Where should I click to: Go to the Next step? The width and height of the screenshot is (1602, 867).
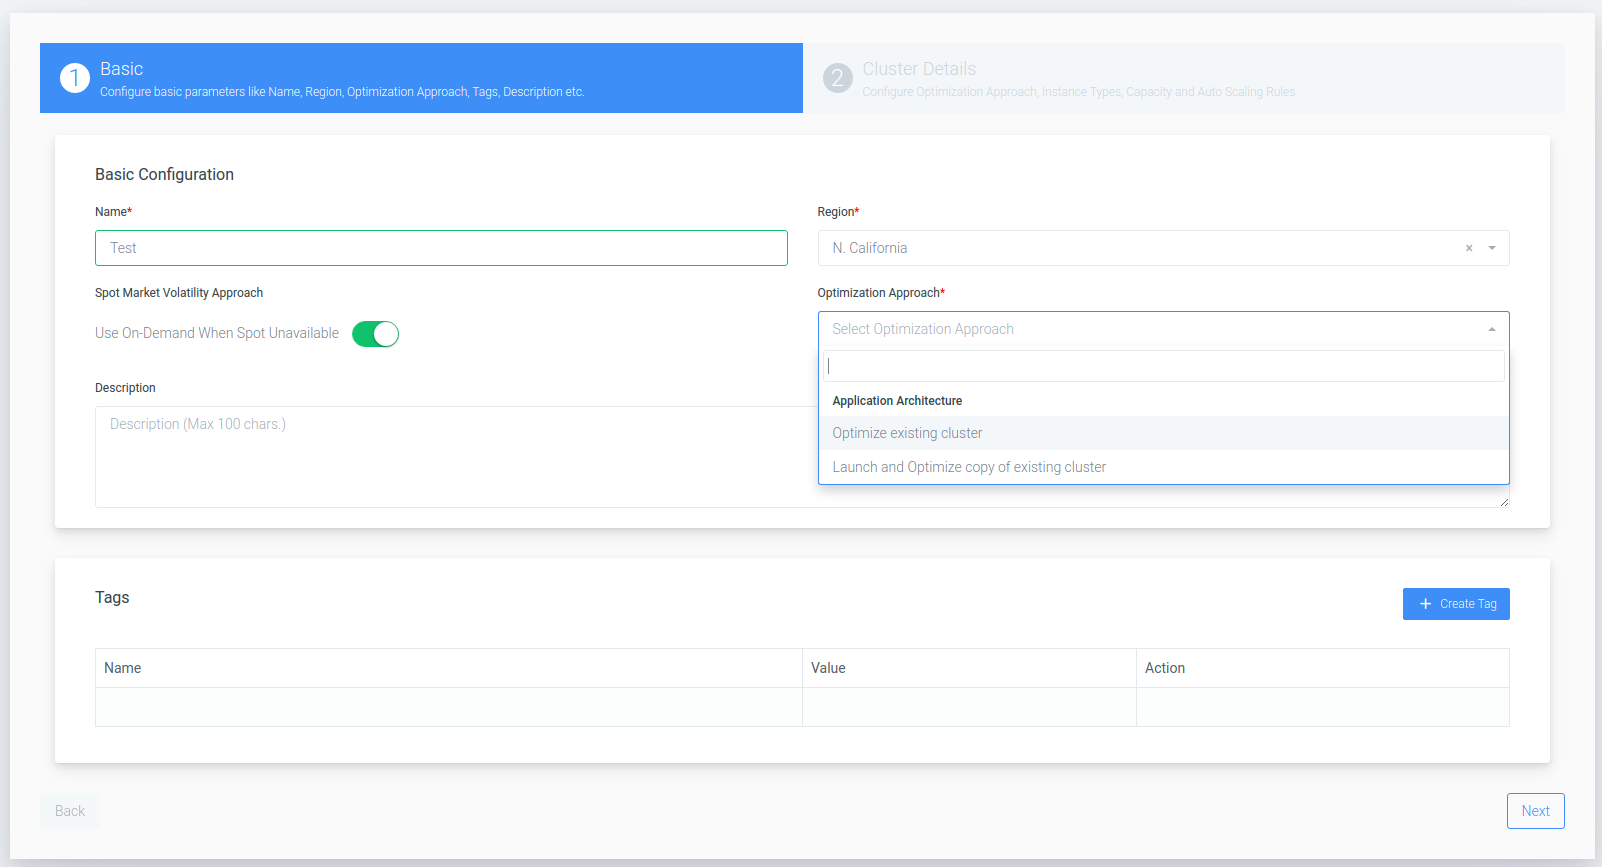click(x=1535, y=811)
